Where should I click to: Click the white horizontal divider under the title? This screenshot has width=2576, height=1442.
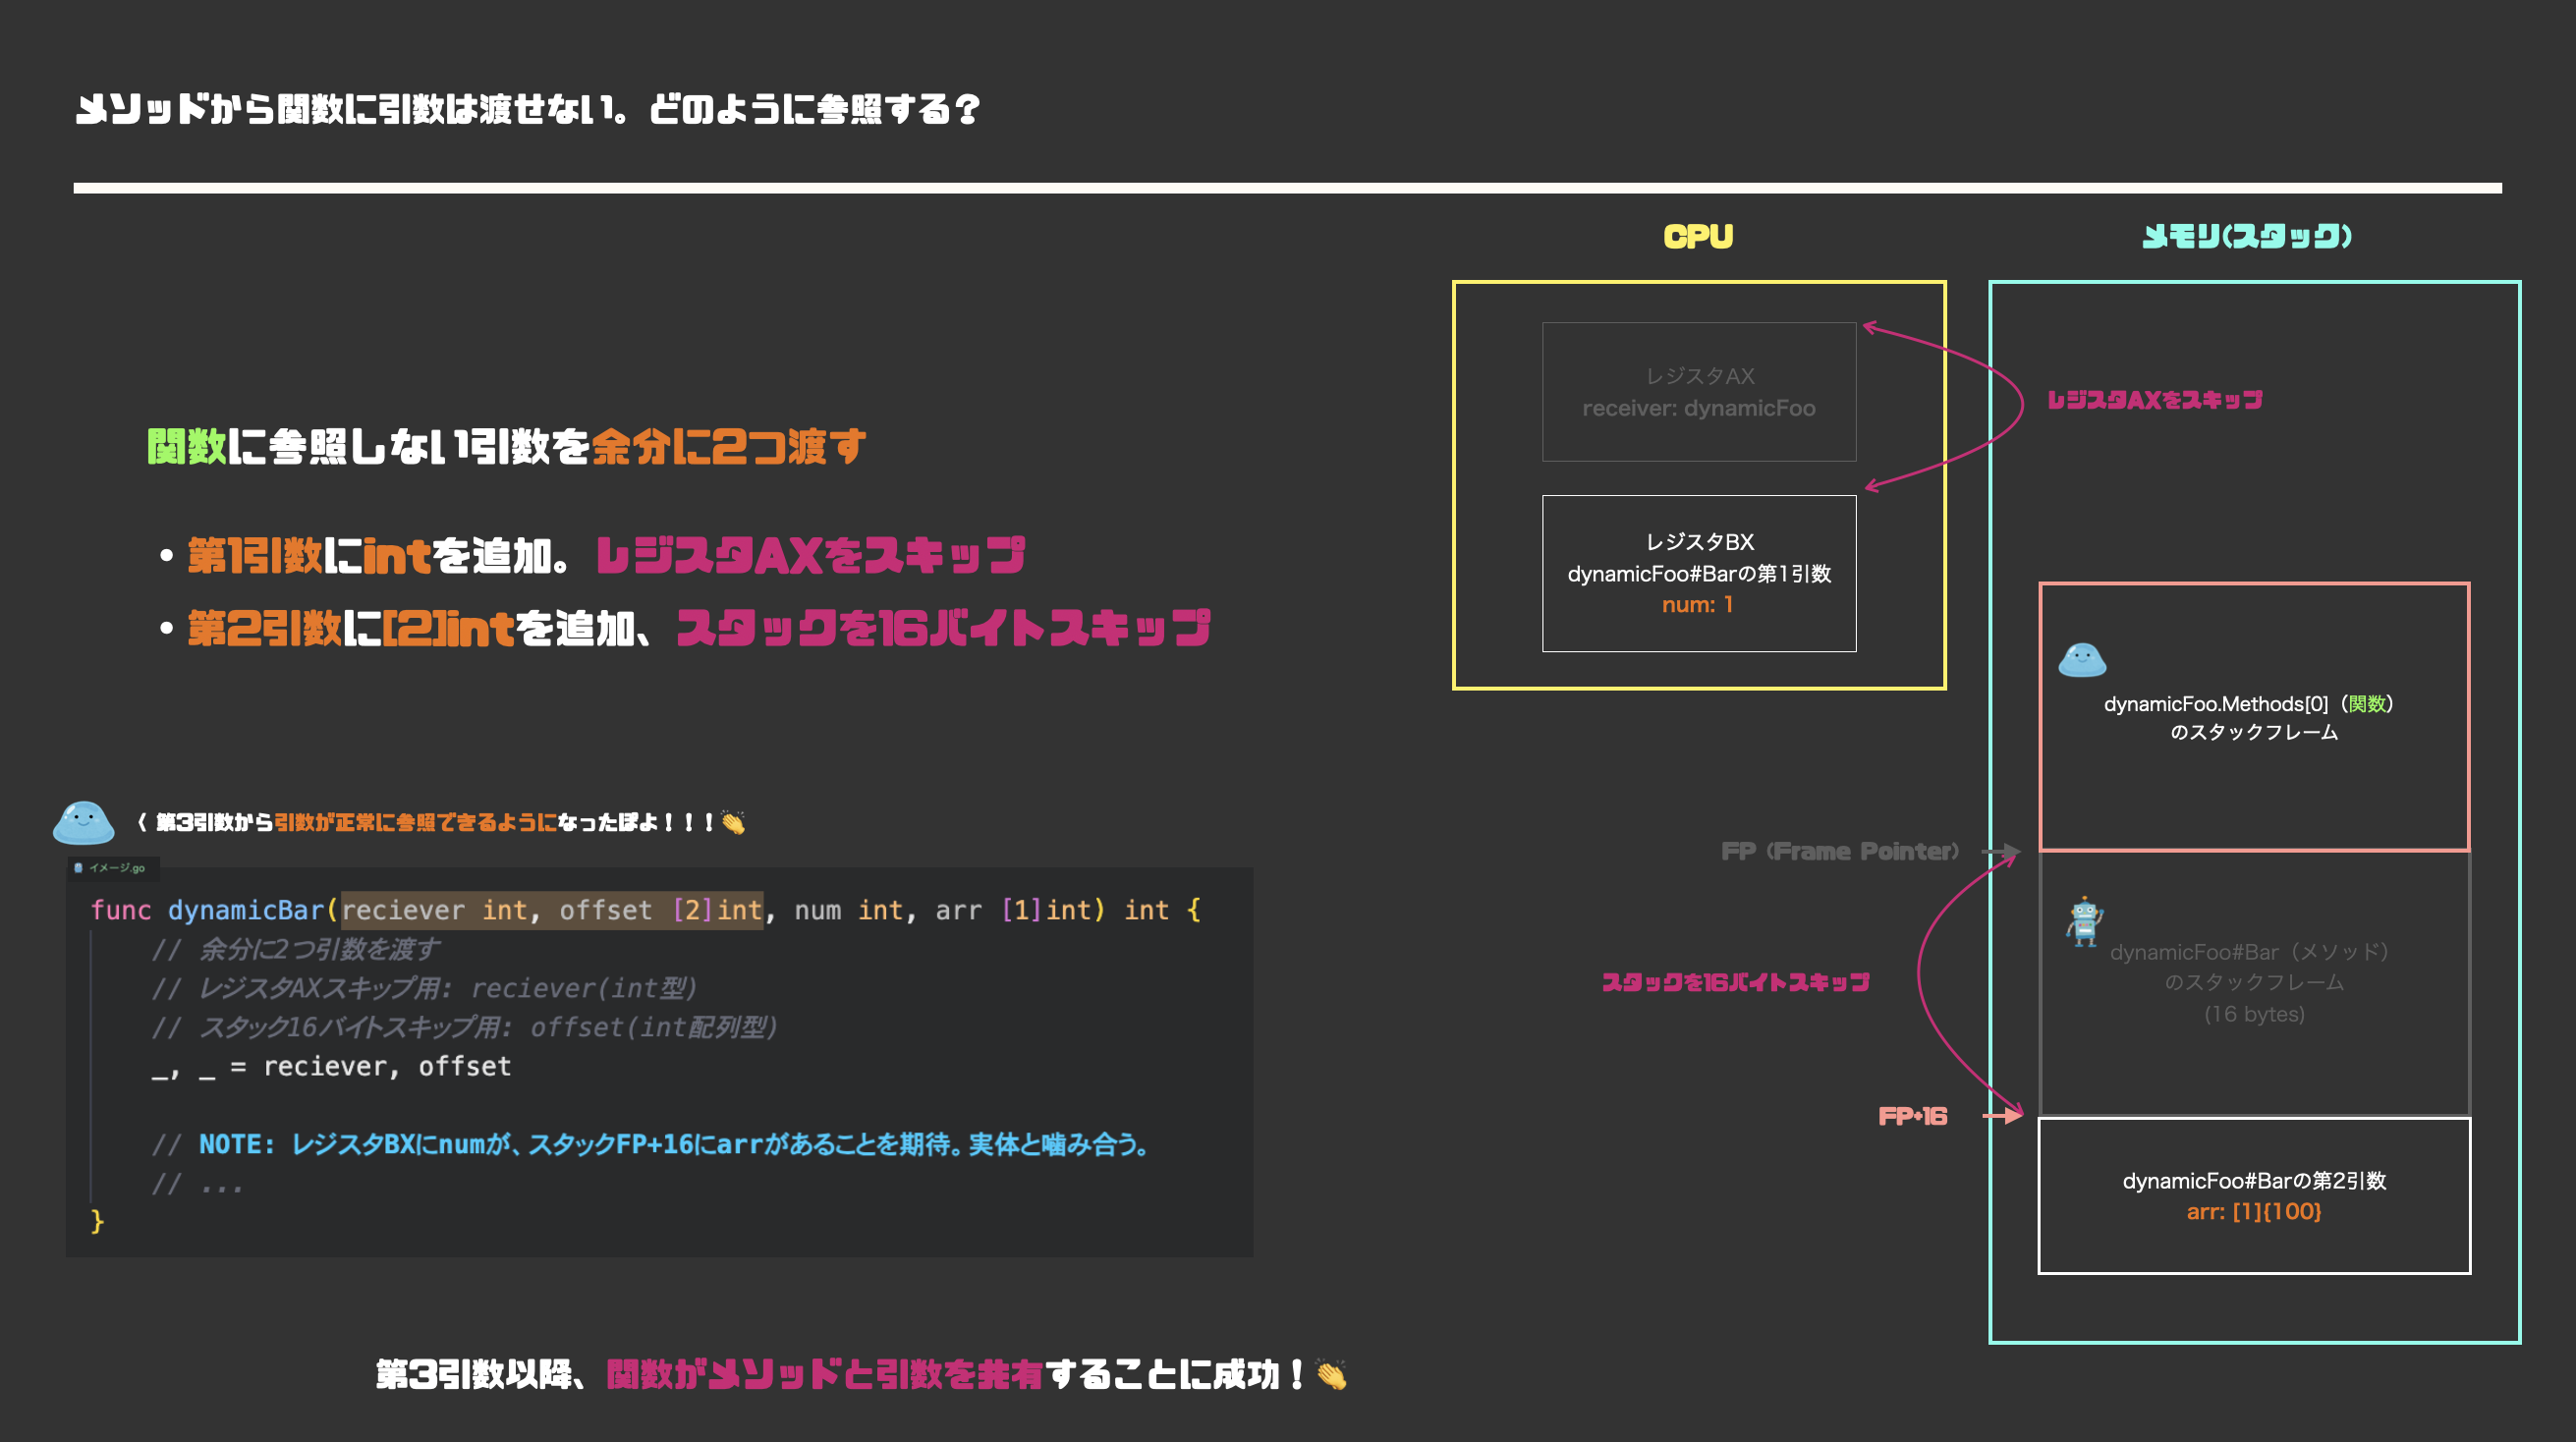tap(1286, 188)
